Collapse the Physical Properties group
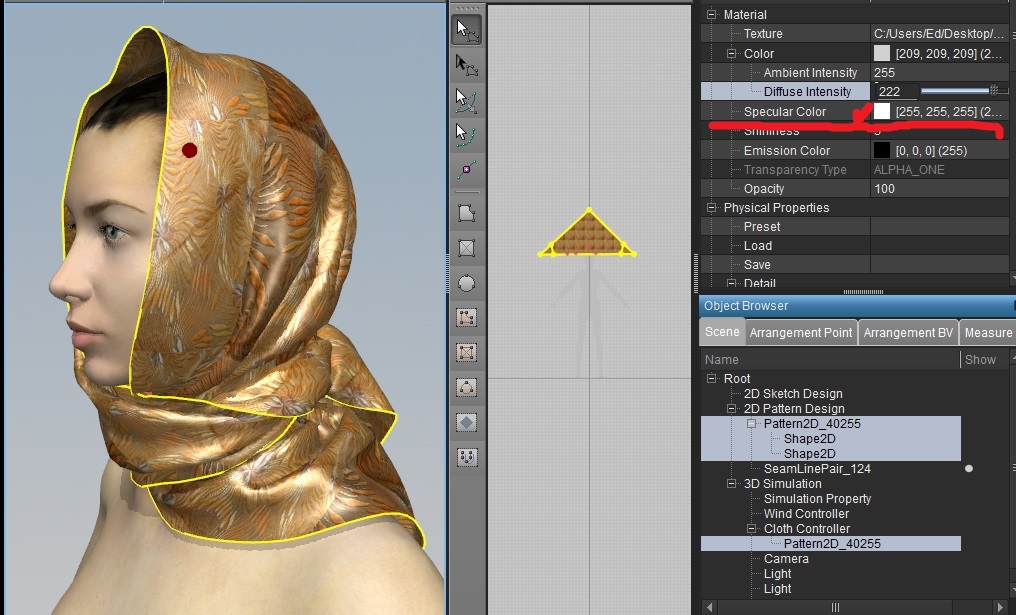 pyautogui.click(x=711, y=208)
